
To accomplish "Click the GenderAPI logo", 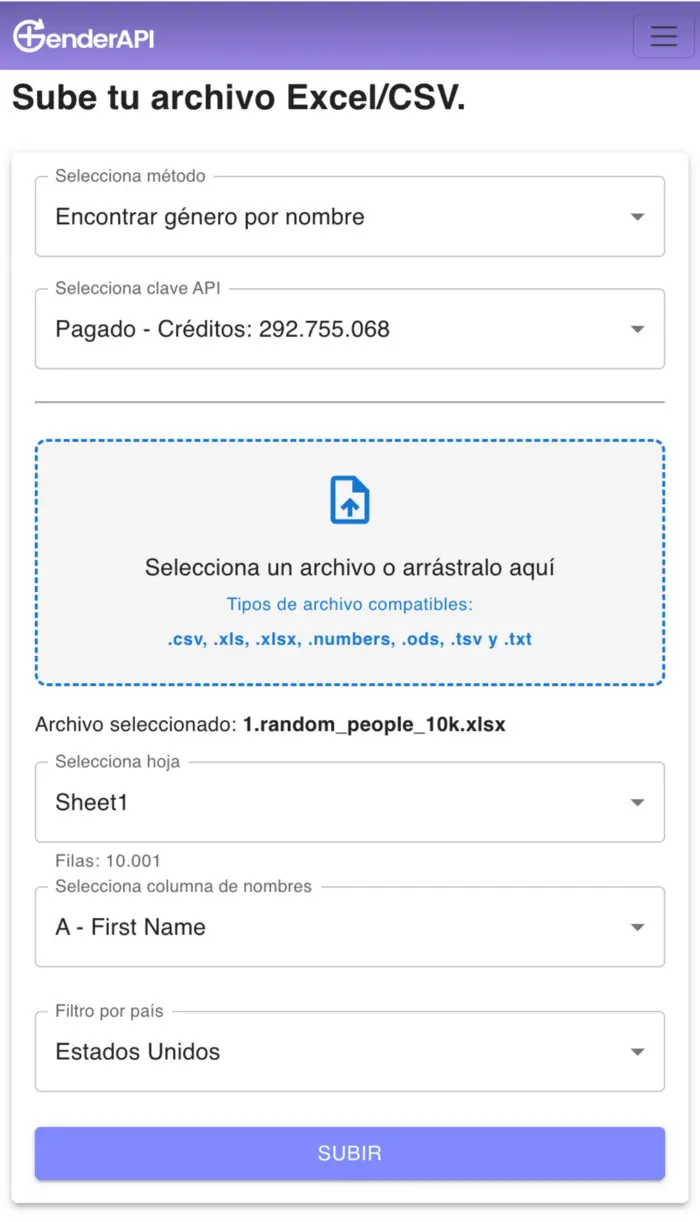I will (84, 37).
